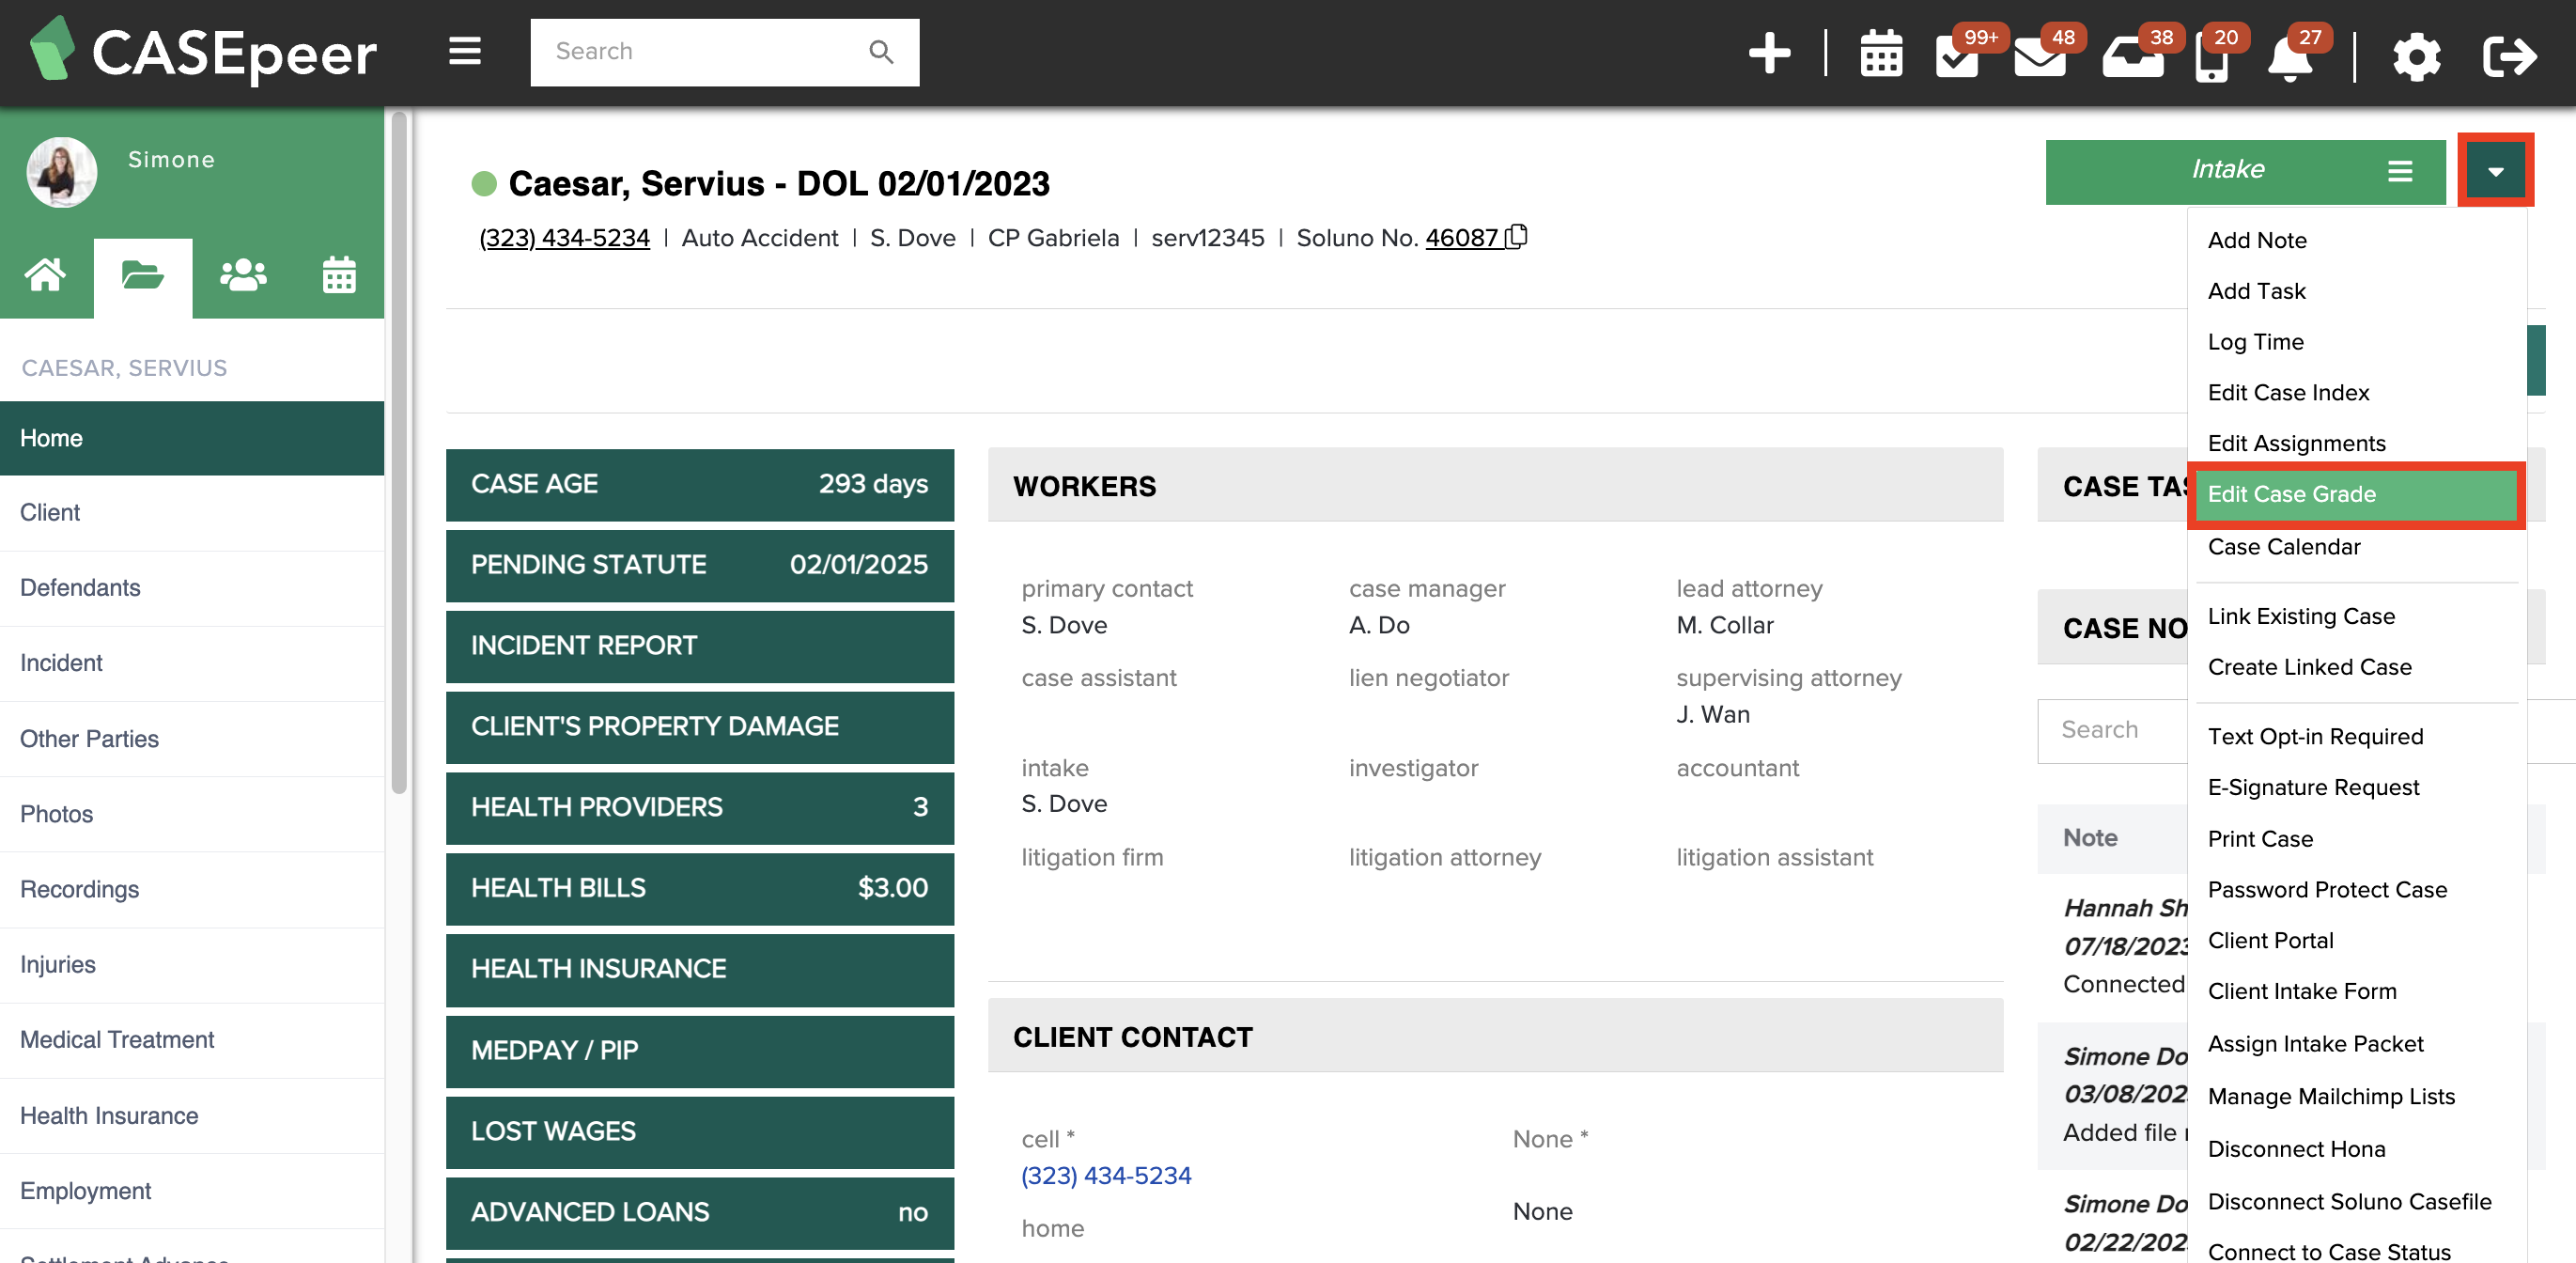Open the Client sidebar section

(192, 513)
